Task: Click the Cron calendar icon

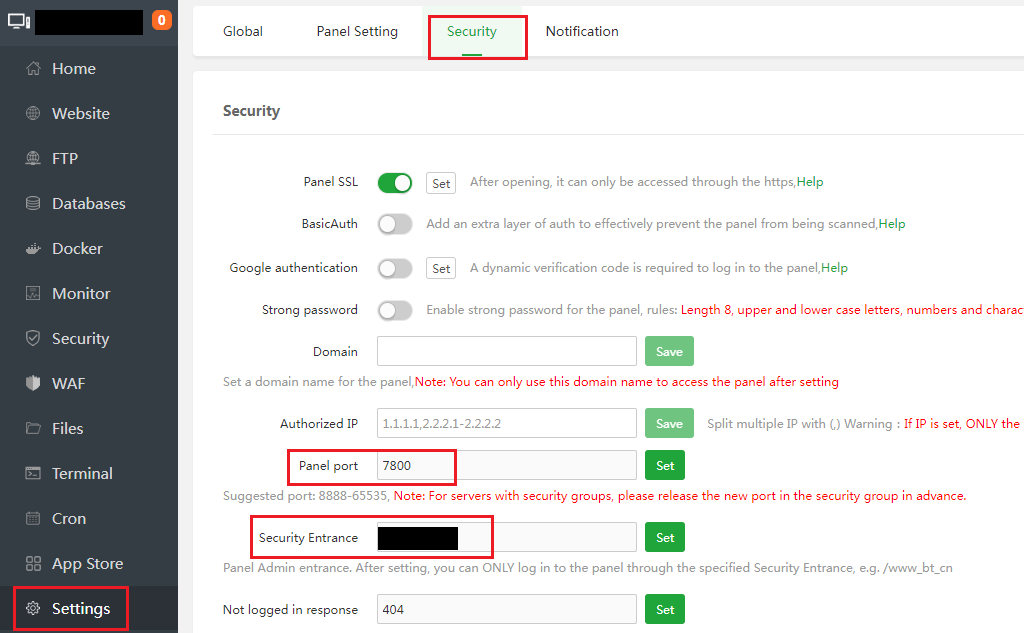Action: pyautogui.click(x=33, y=518)
